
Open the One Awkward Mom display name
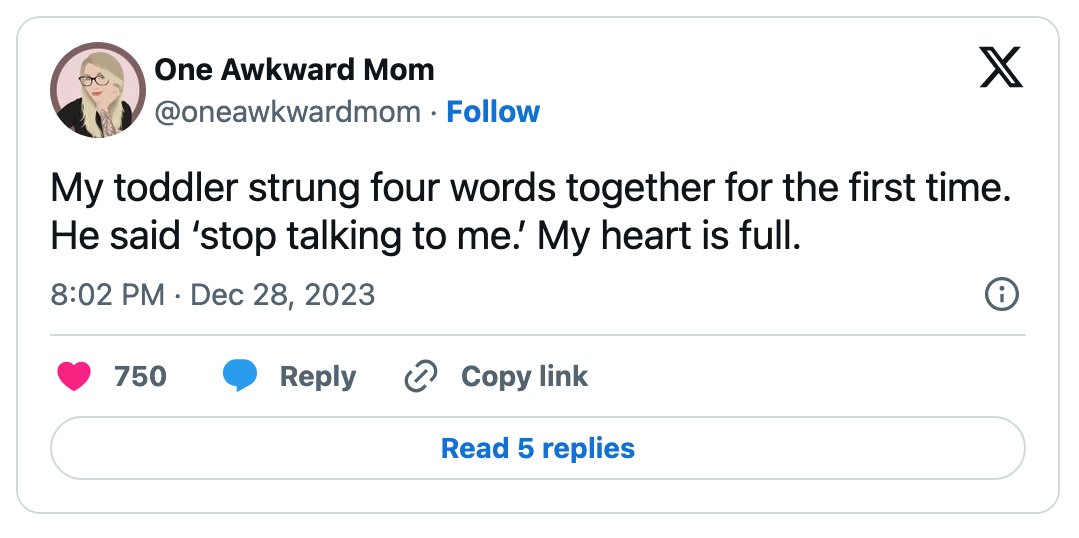pyautogui.click(x=294, y=69)
